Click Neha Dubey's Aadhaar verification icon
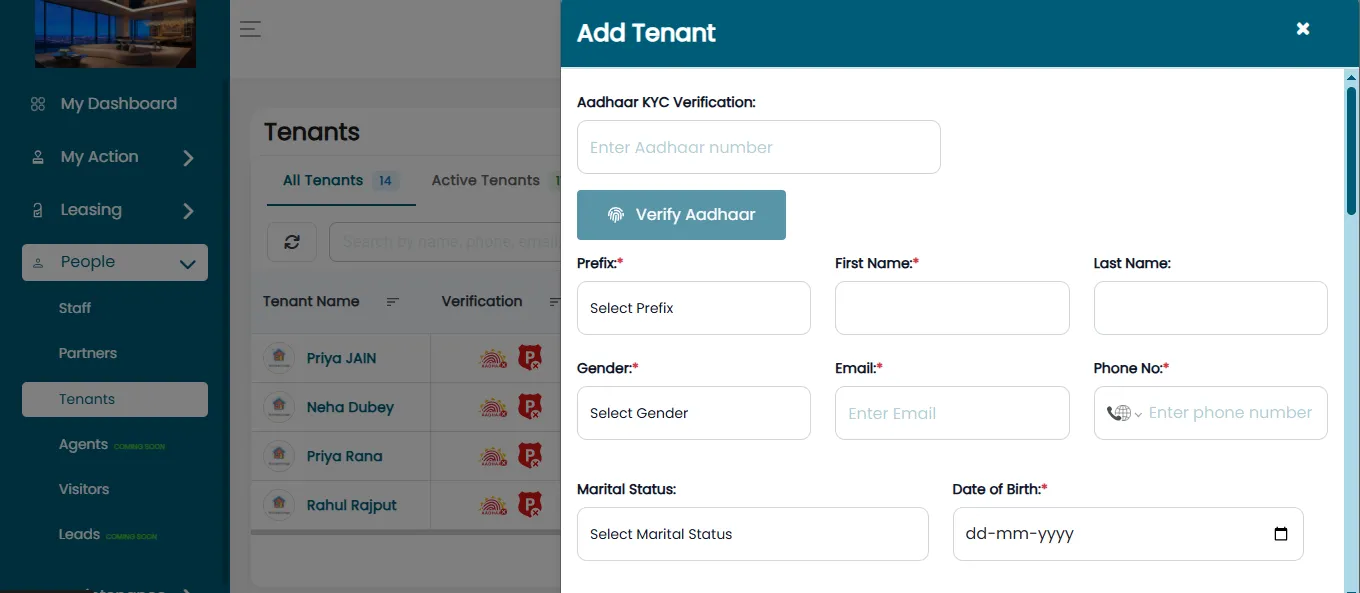Image resolution: width=1360 pixels, height=593 pixels. [494, 407]
